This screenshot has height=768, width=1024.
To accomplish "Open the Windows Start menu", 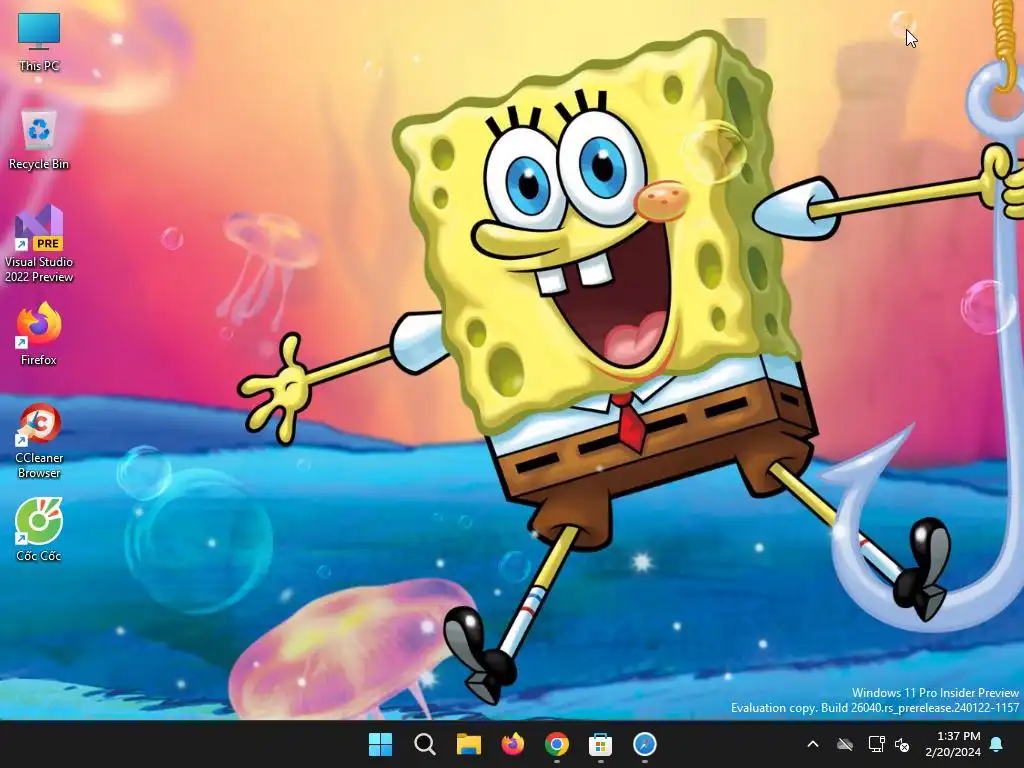I will click(380, 744).
